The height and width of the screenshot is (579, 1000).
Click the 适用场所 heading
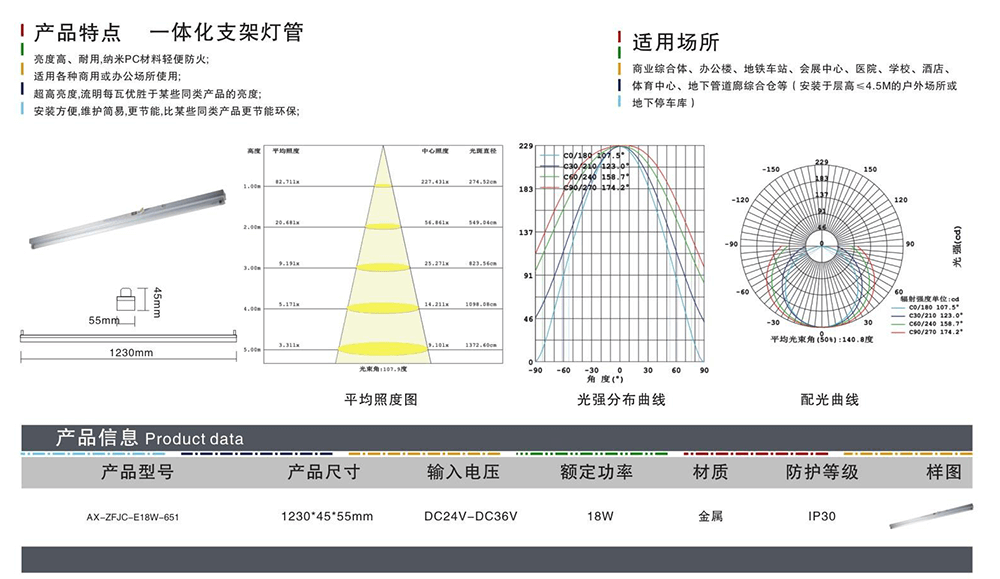click(x=675, y=43)
